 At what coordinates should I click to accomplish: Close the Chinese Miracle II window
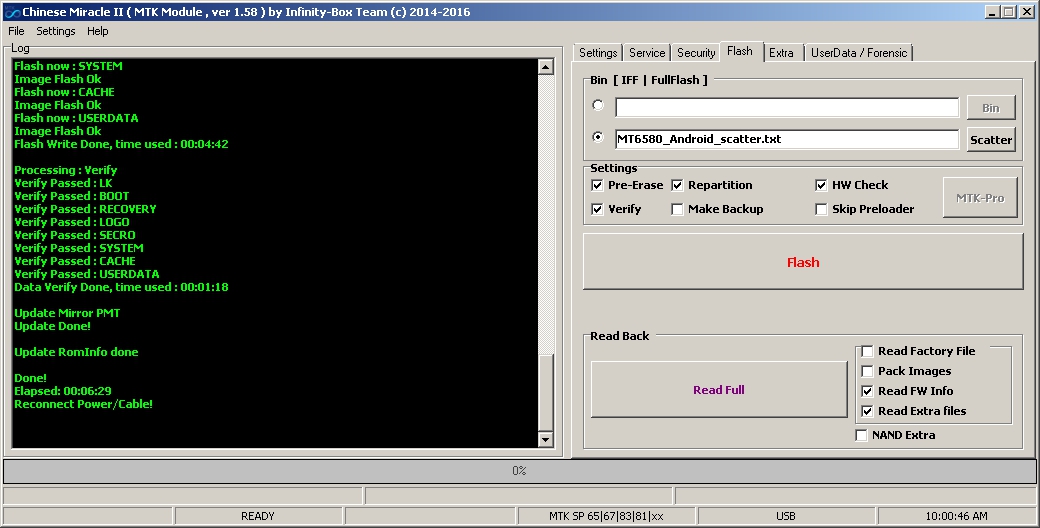tap(1027, 12)
